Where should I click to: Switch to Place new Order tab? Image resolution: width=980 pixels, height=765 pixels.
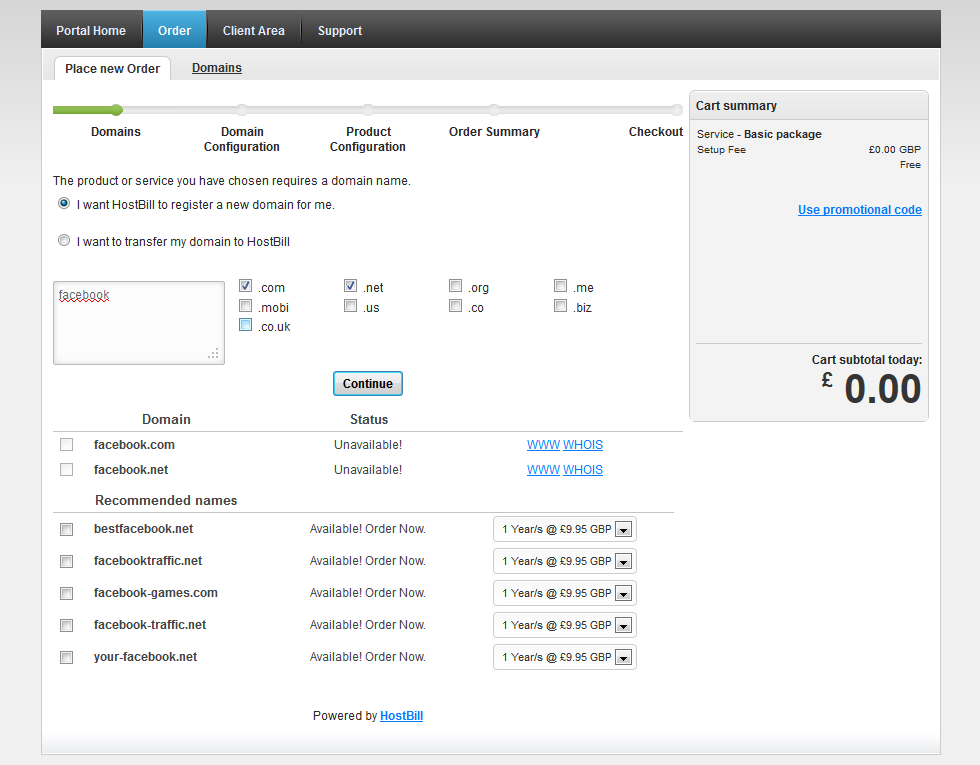(x=112, y=68)
